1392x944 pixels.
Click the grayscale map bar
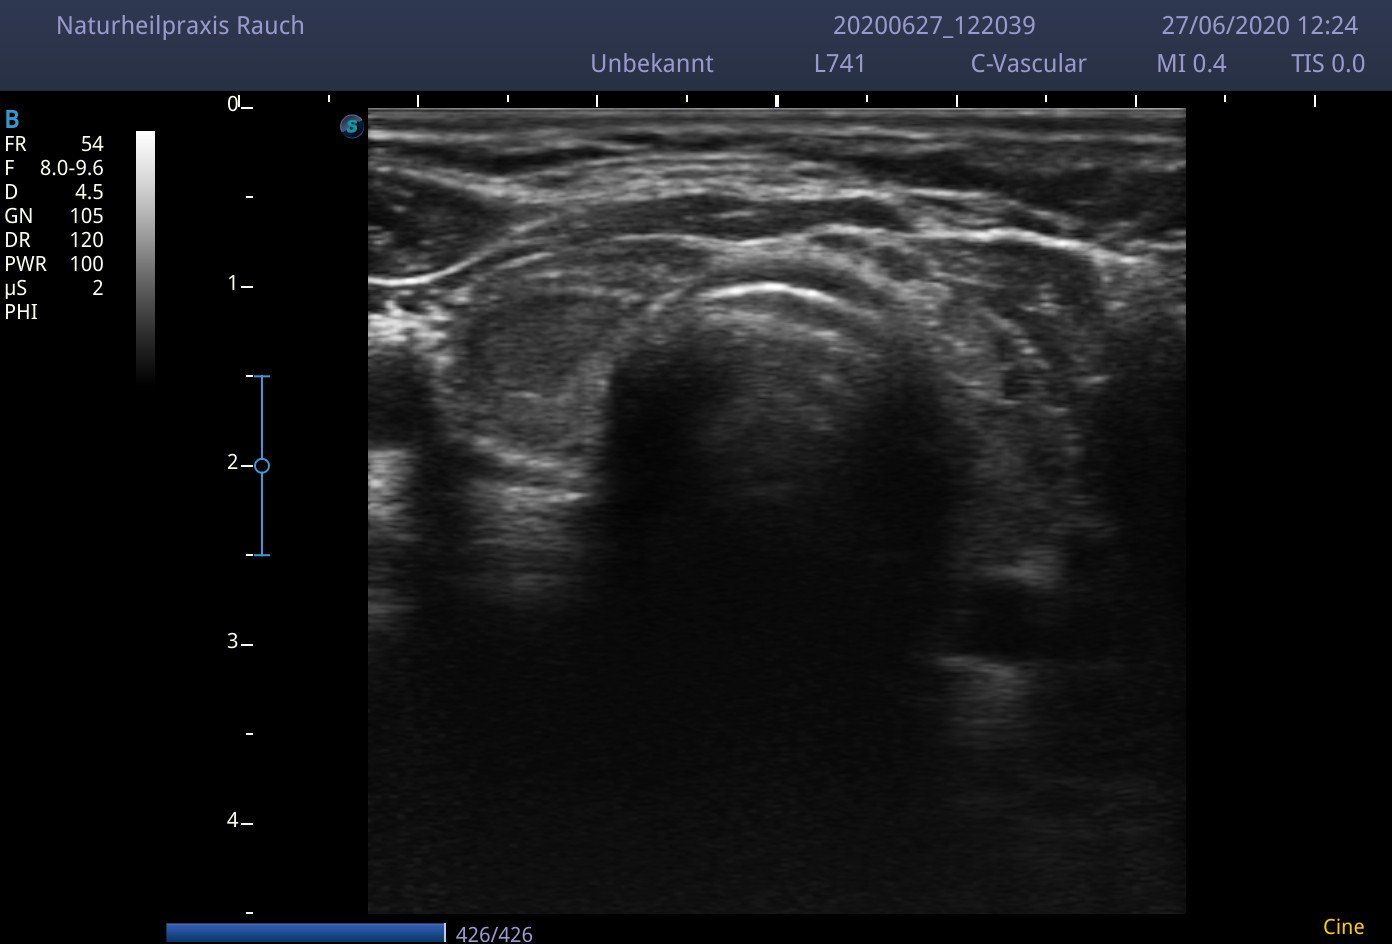tap(146, 255)
